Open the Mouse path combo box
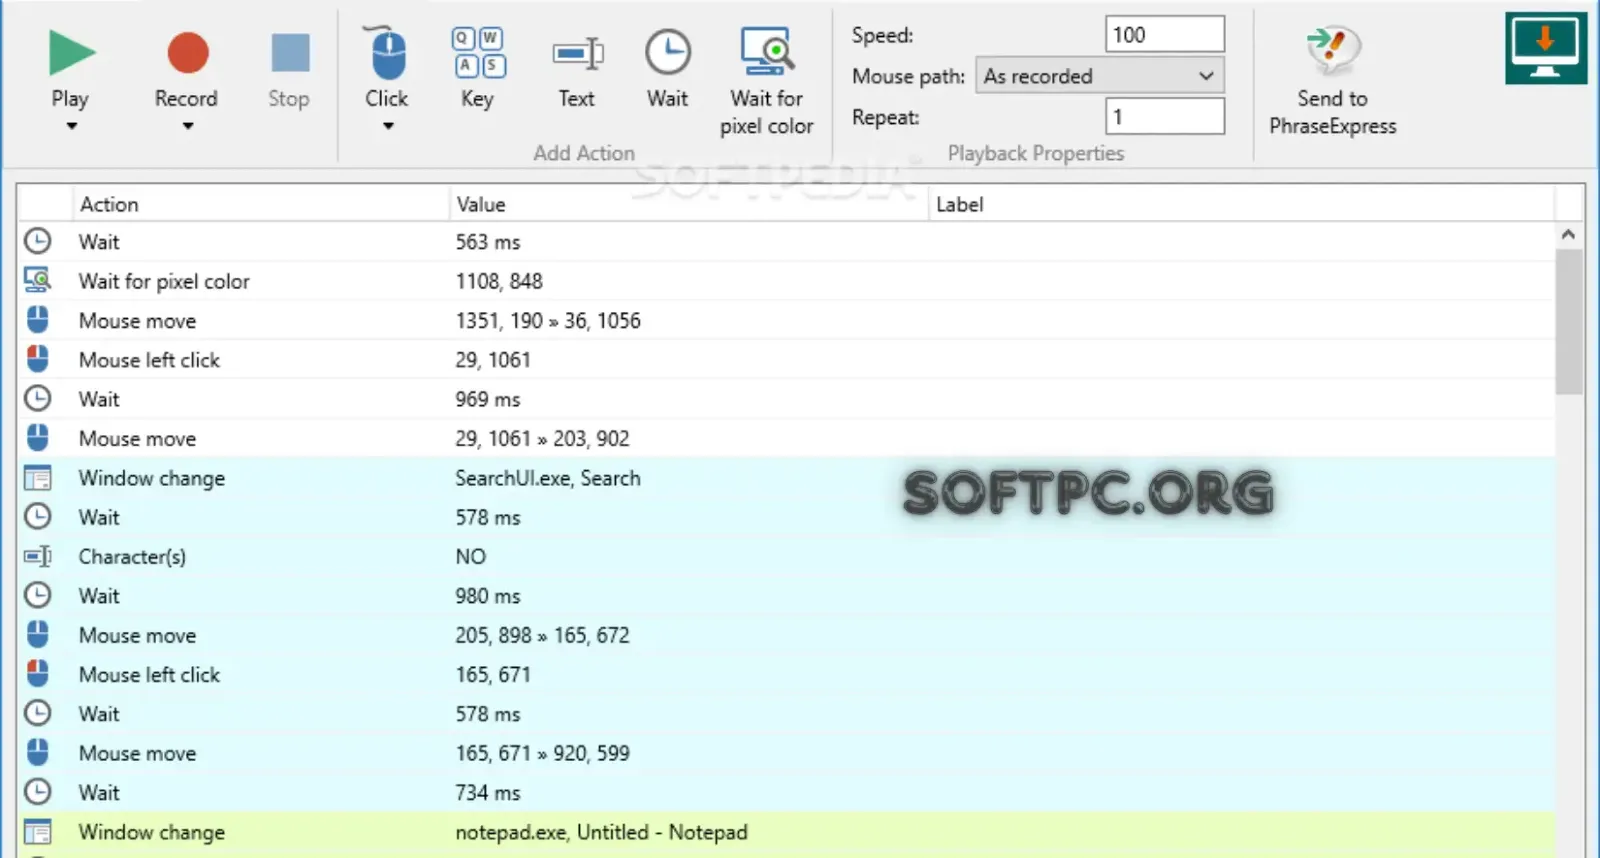 1100,76
